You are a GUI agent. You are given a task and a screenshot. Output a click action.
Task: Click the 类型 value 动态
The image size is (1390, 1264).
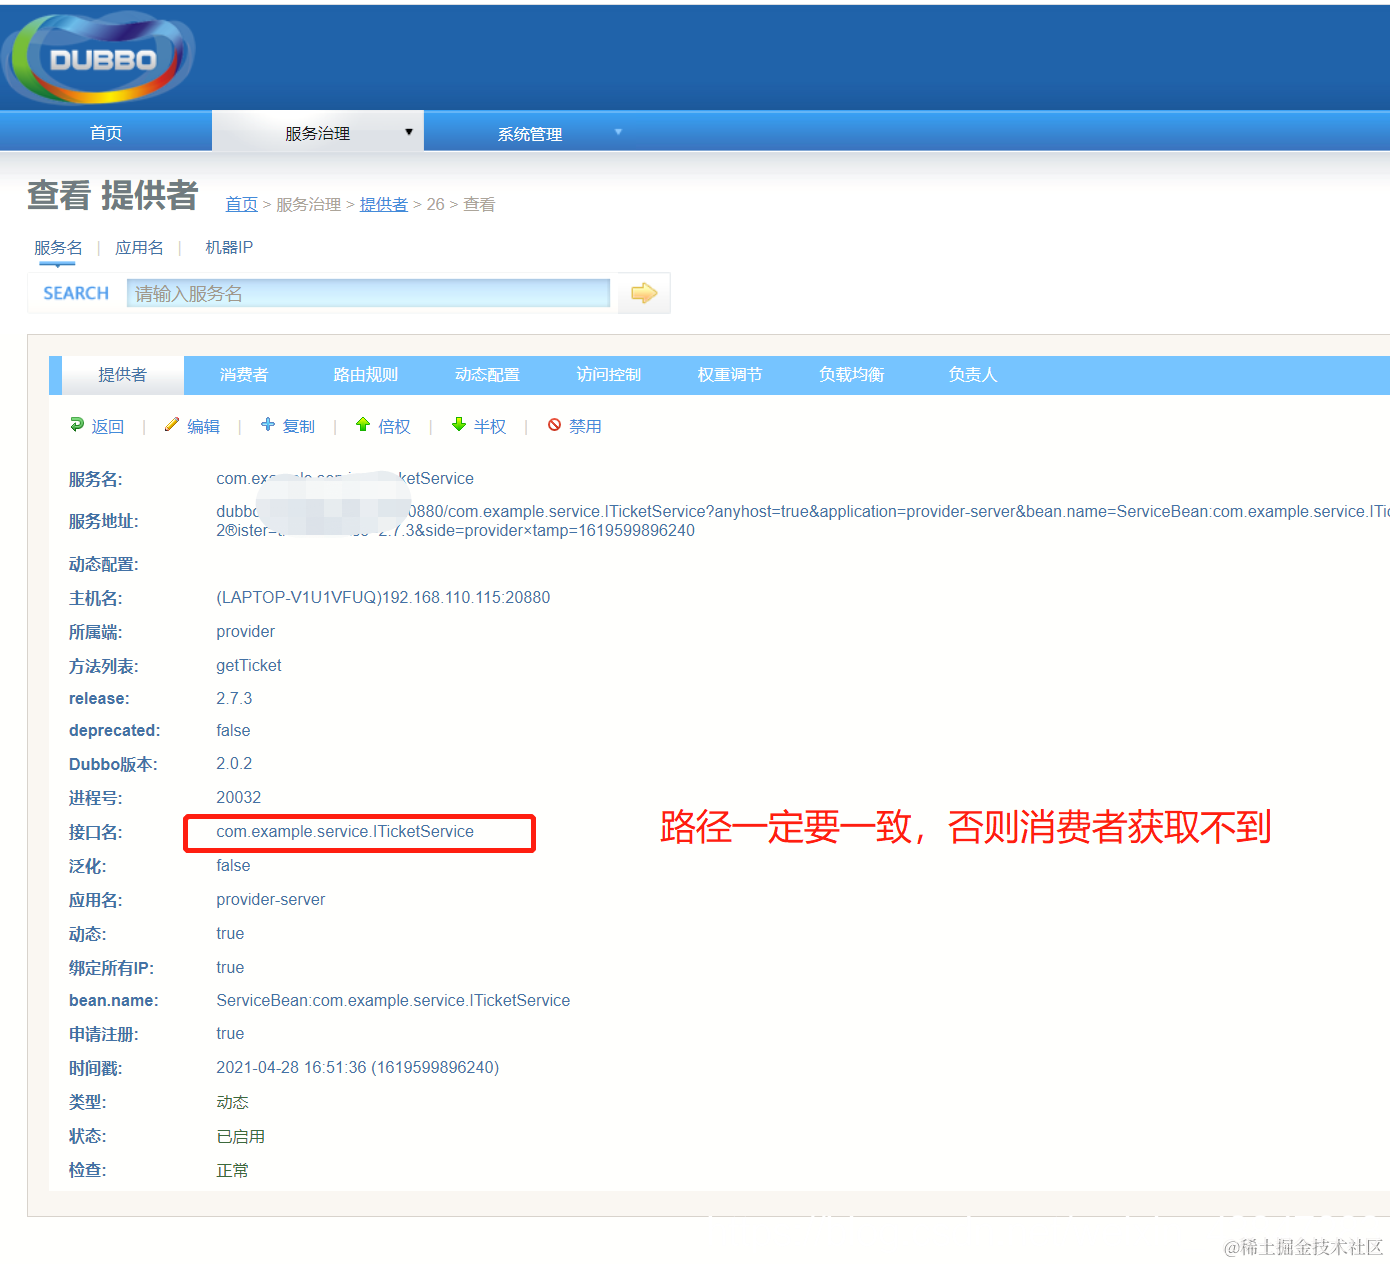point(232,1102)
